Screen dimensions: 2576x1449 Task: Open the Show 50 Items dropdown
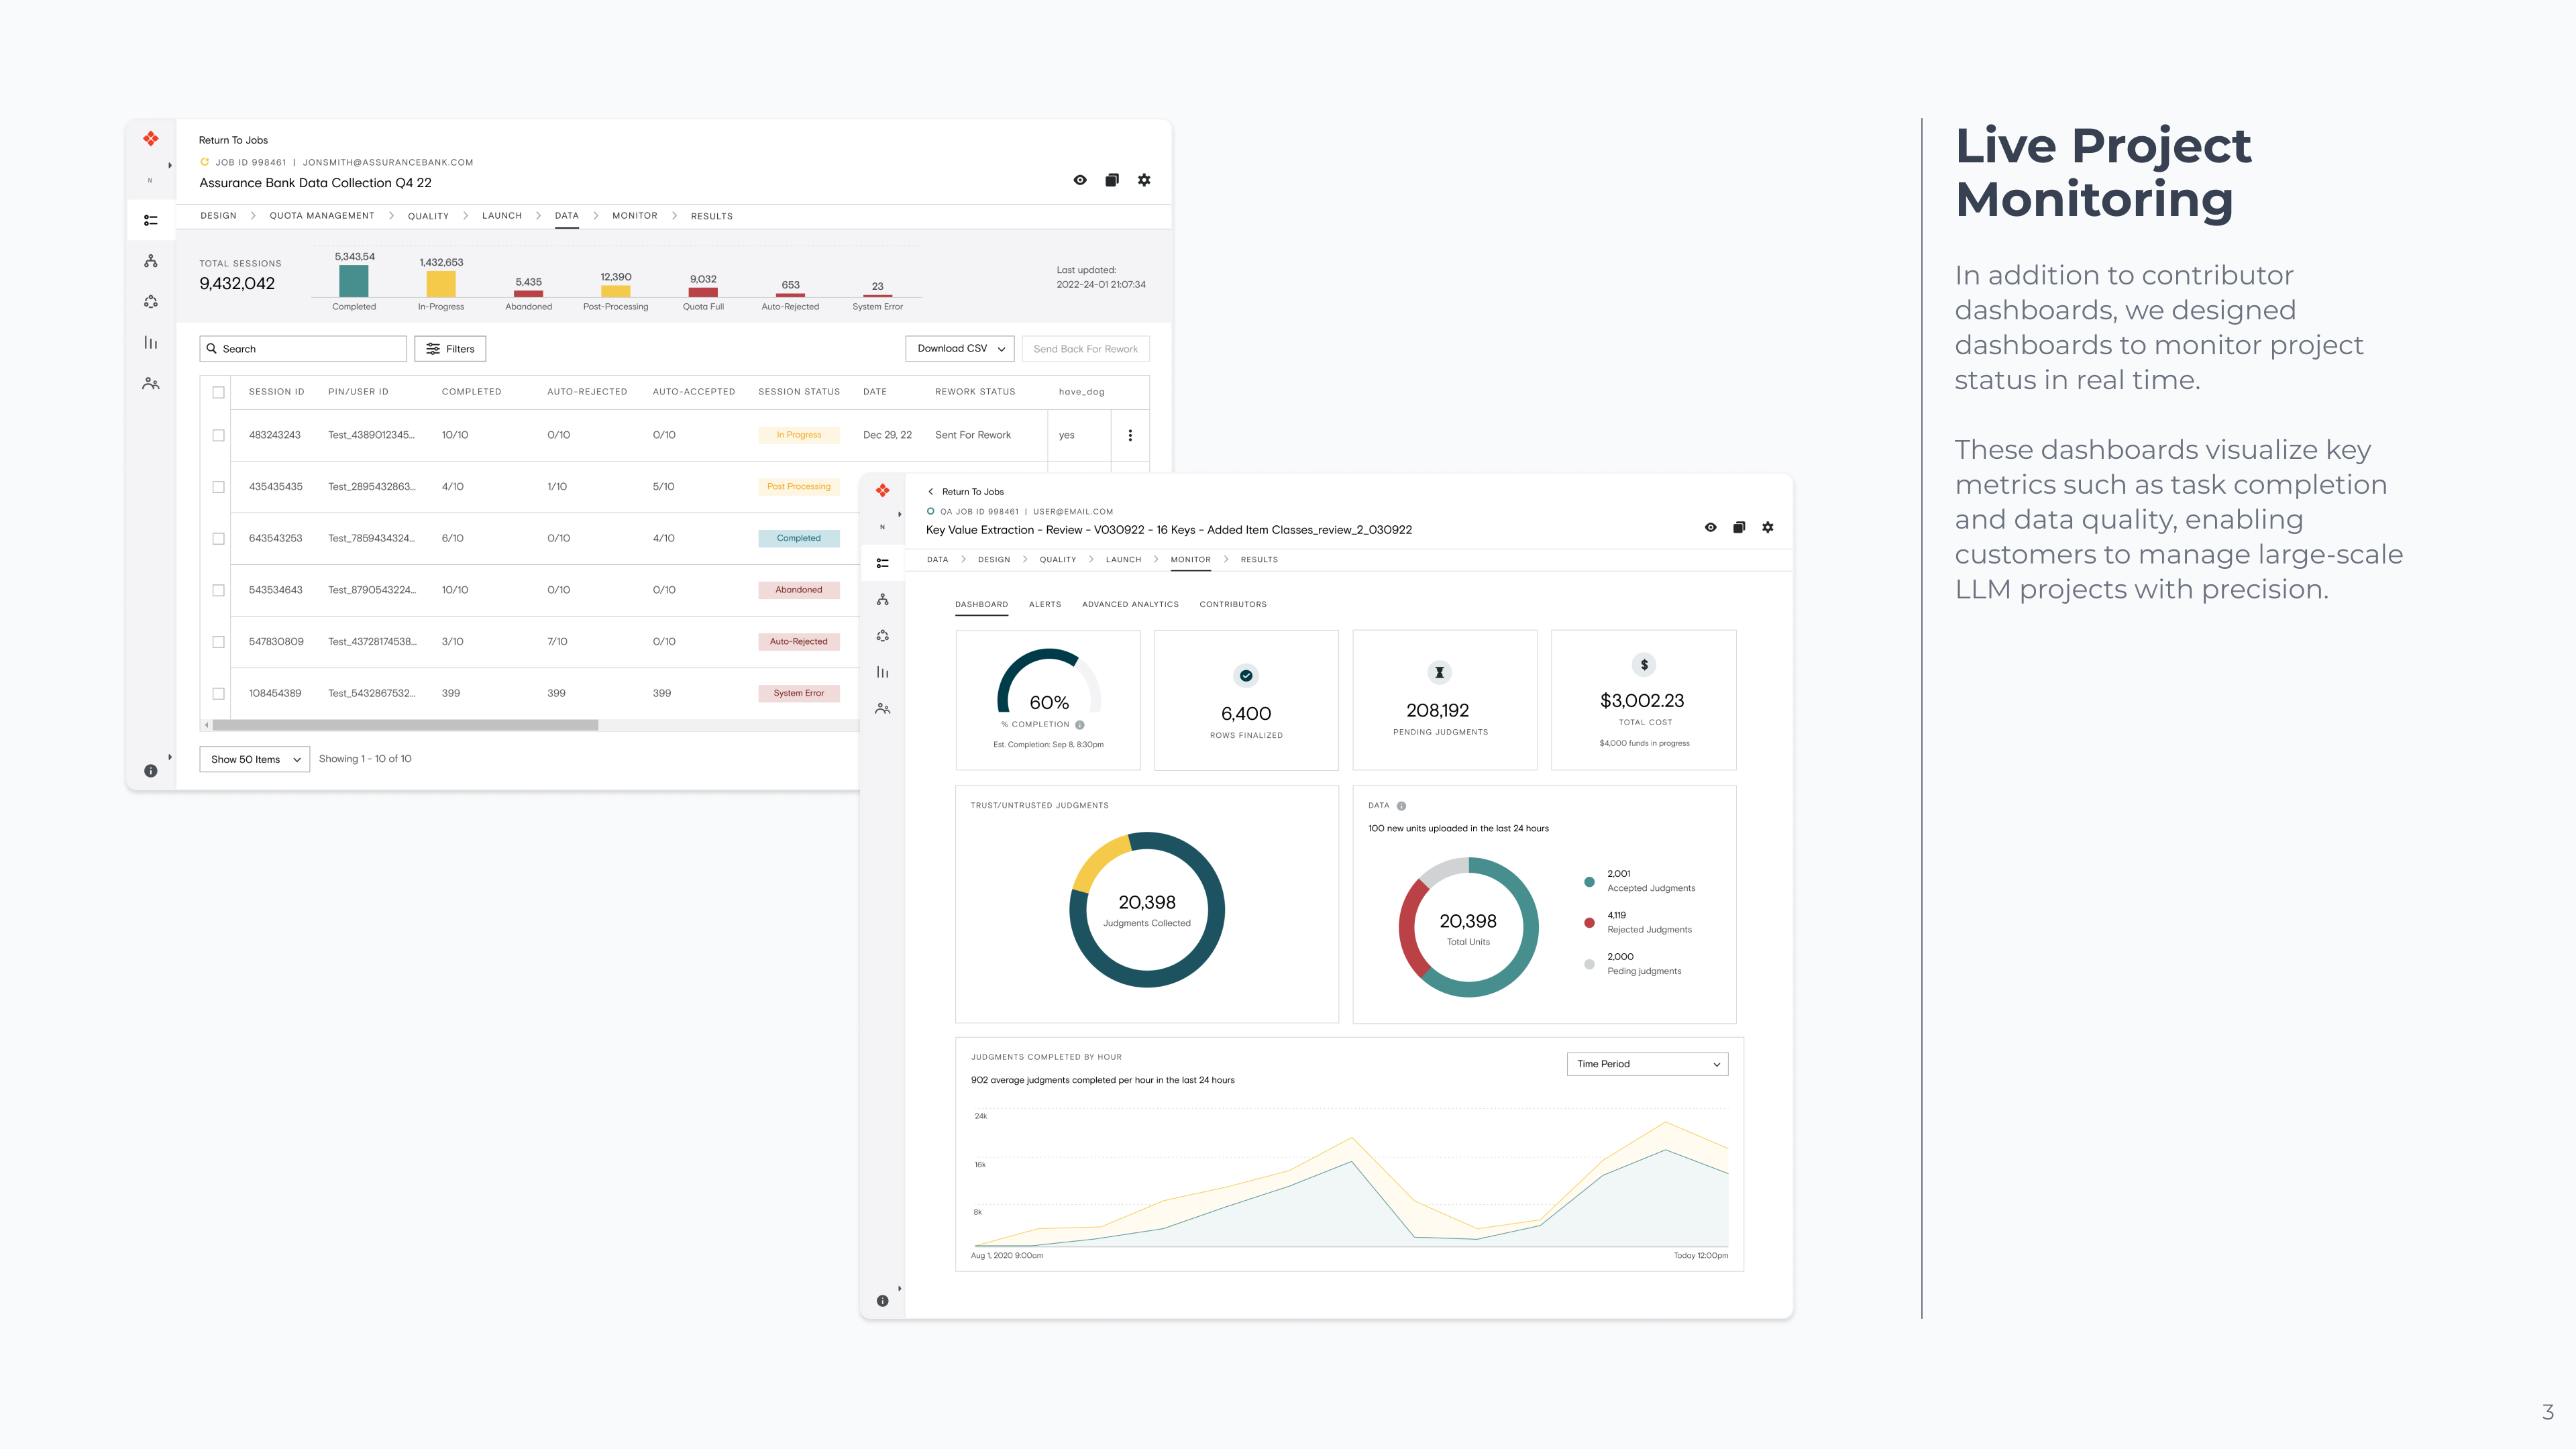(254, 760)
